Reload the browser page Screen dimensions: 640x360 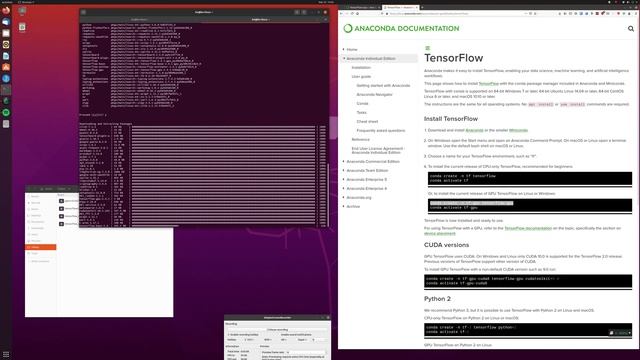(x=352, y=13)
